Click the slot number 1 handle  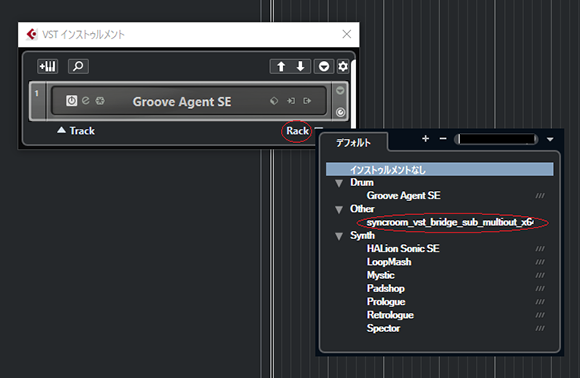click(37, 101)
